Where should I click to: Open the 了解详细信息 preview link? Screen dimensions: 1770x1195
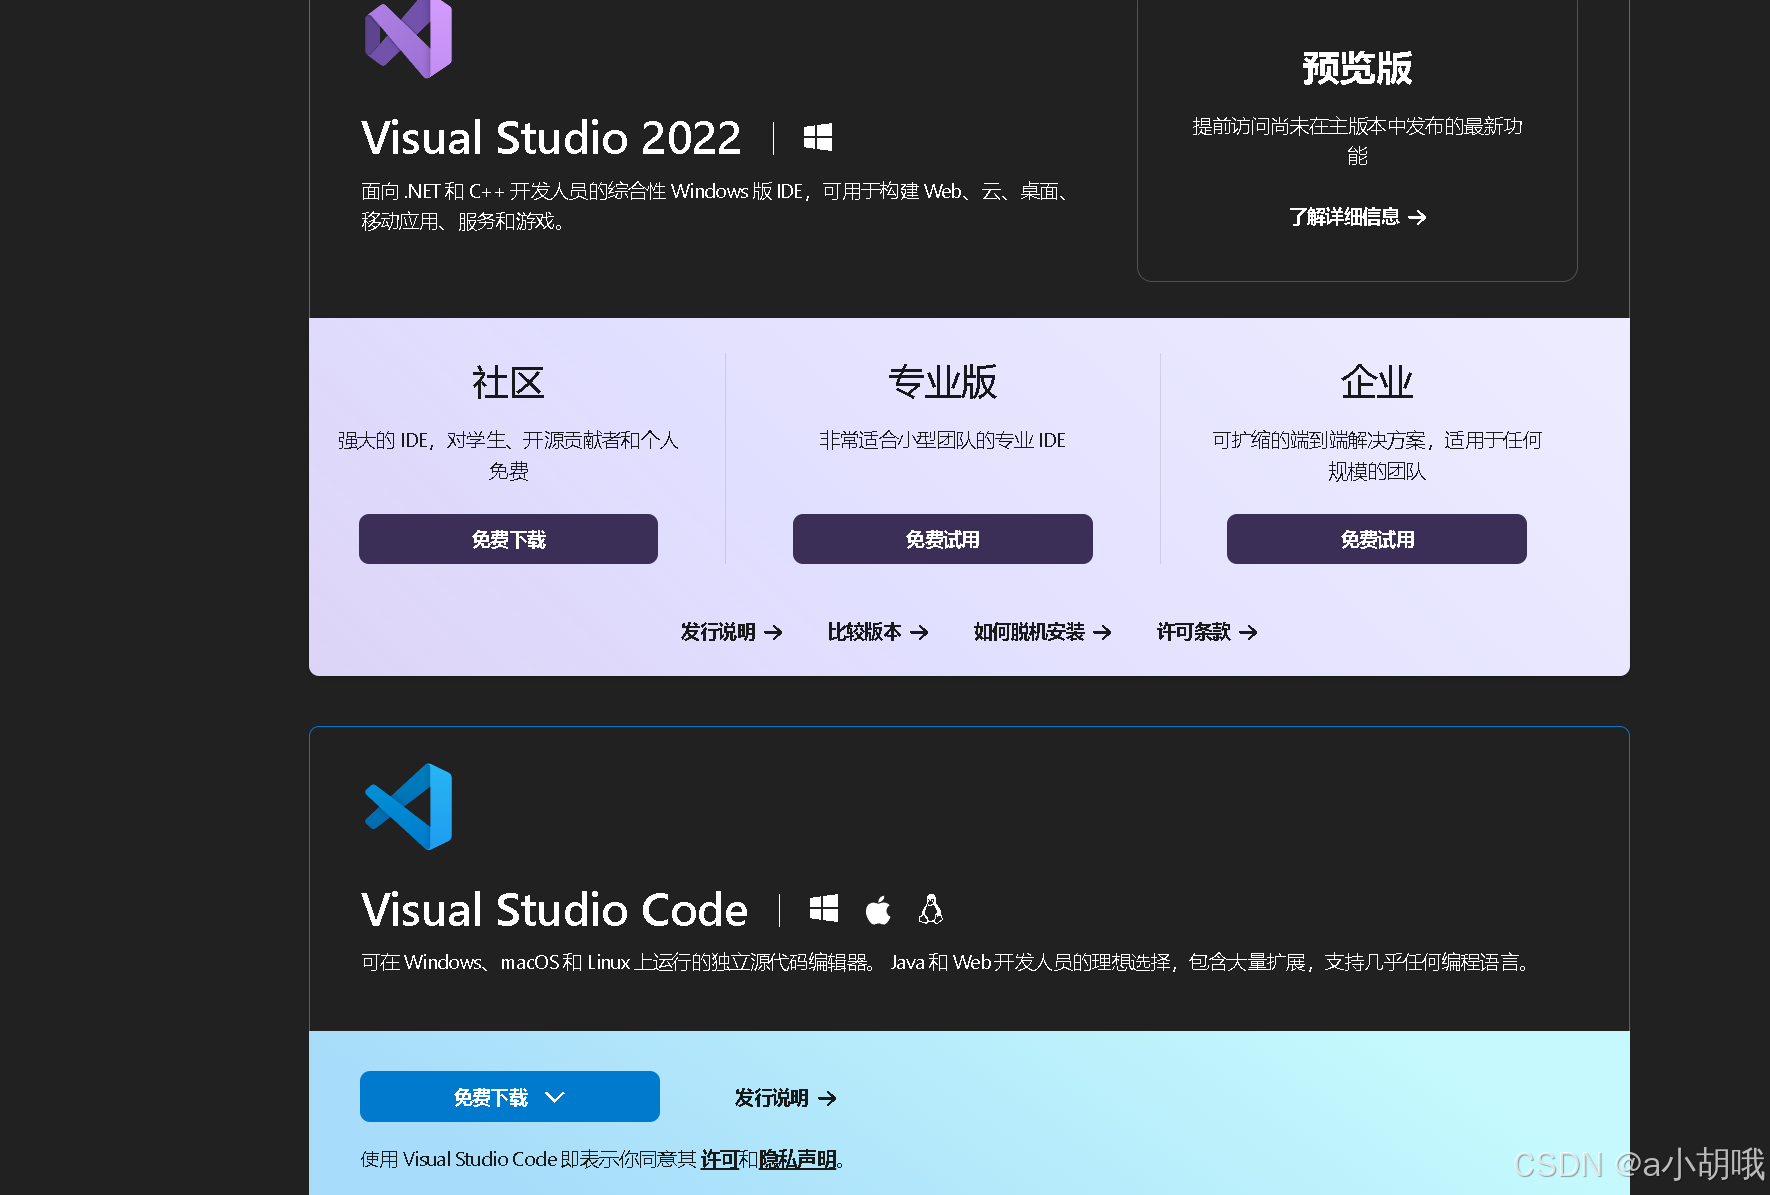tap(1357, 217)
